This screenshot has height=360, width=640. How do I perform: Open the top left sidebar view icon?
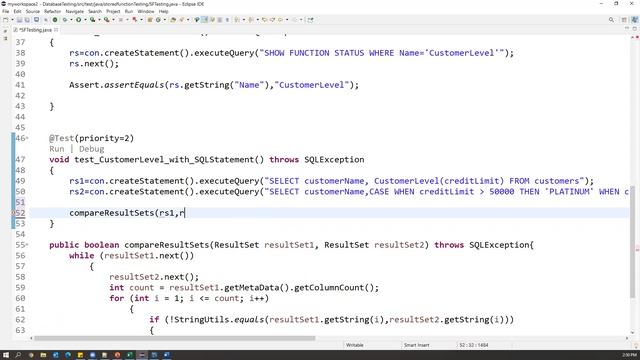(x=5, y=31)
